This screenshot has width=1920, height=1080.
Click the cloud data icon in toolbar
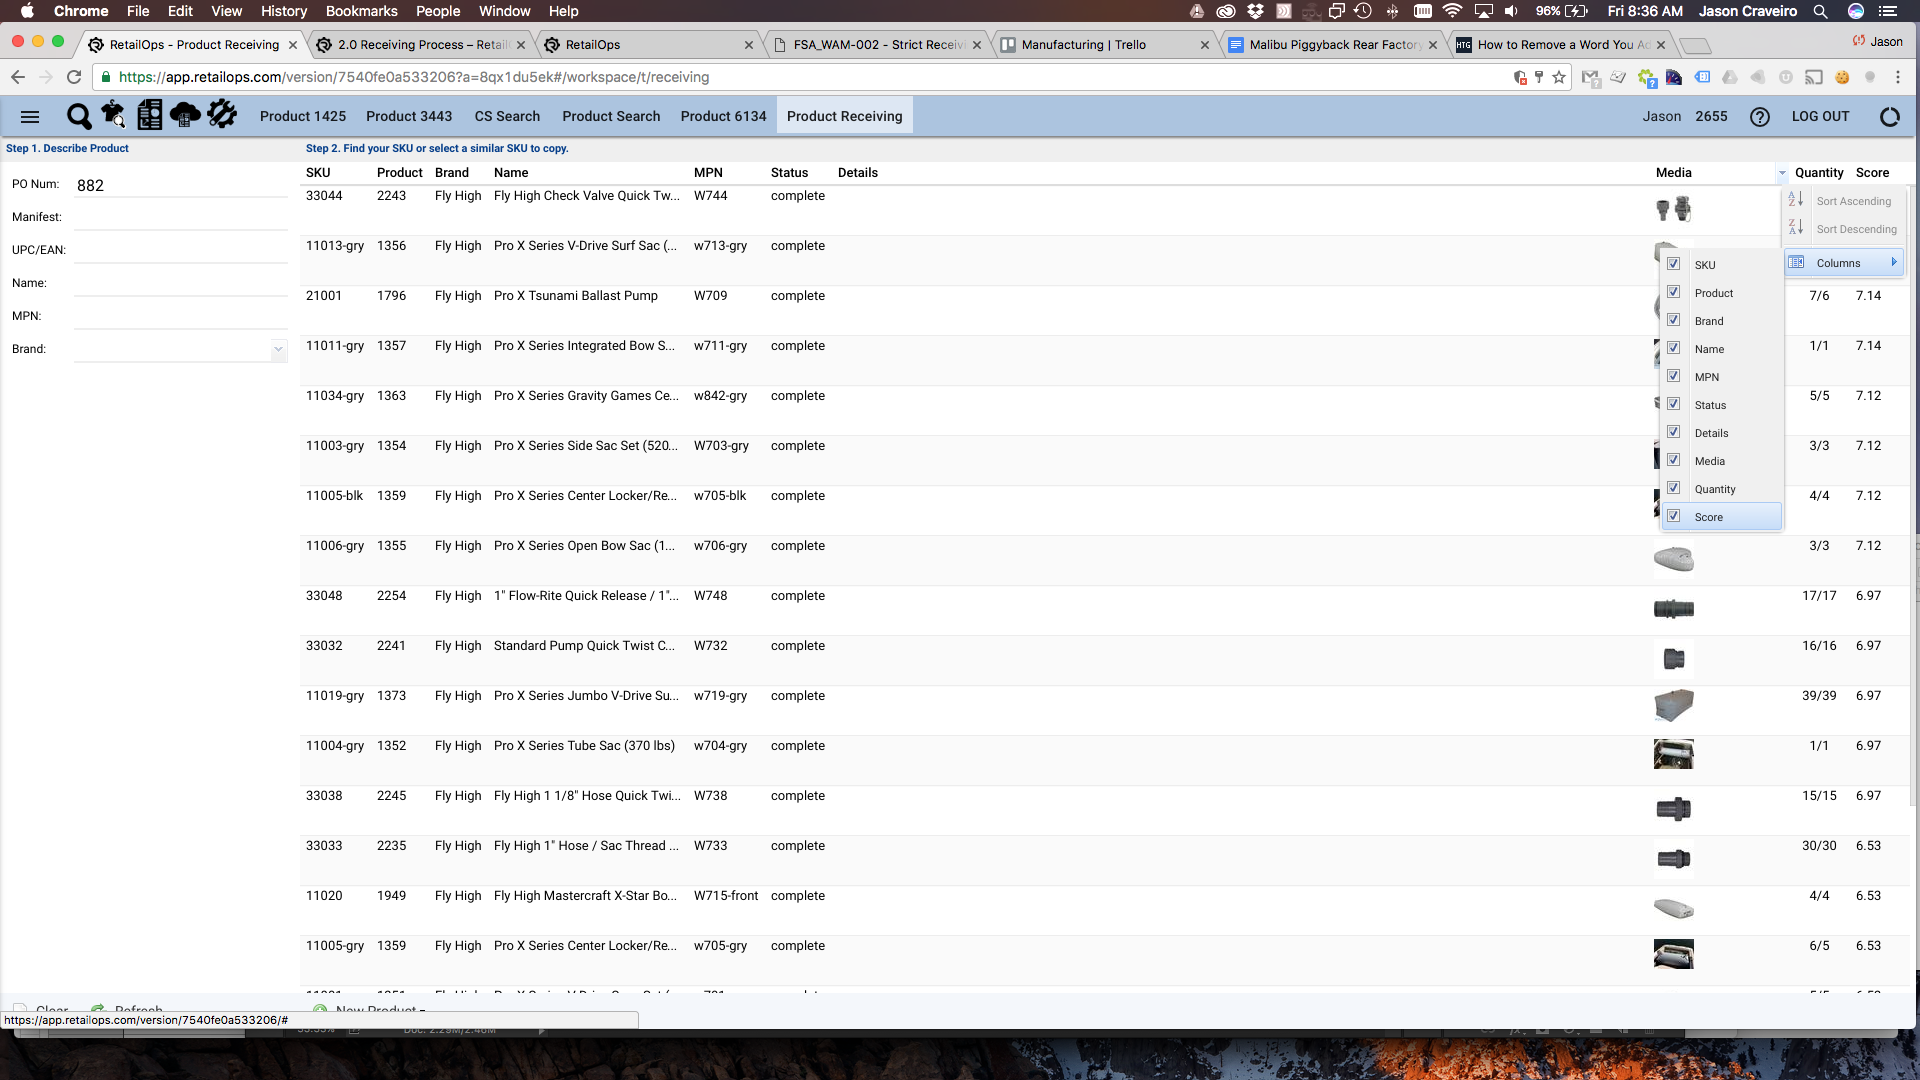pyautogui.click(x=185, y=116)
